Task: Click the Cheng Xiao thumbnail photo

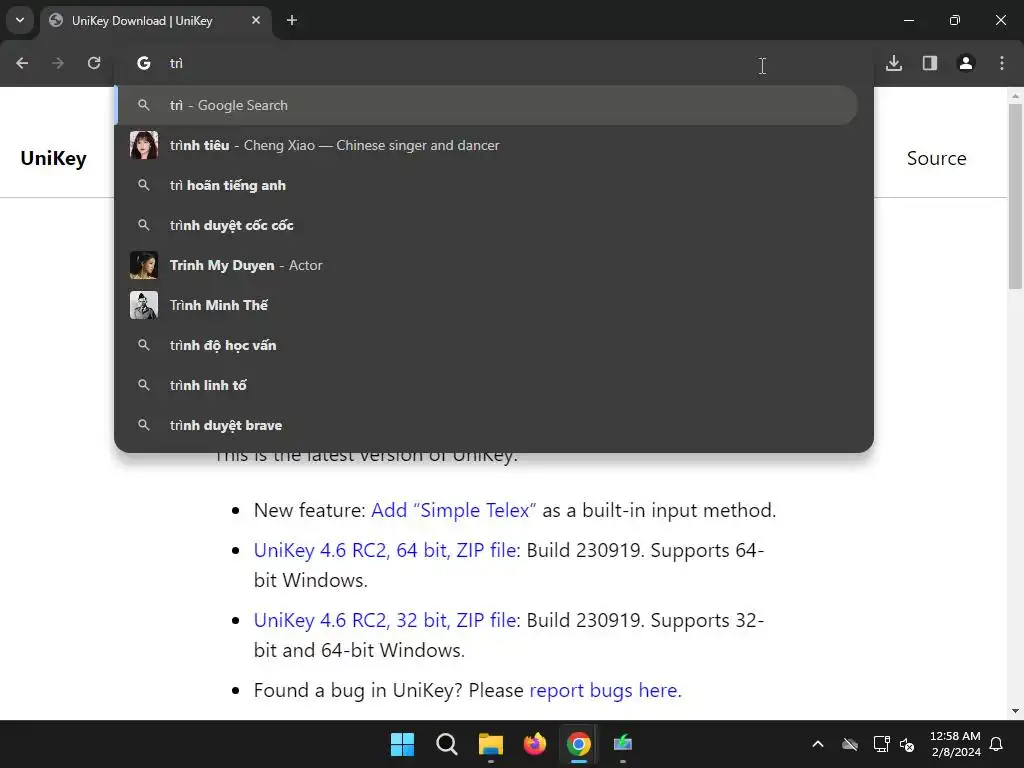Action: click(x=144, y=145)
